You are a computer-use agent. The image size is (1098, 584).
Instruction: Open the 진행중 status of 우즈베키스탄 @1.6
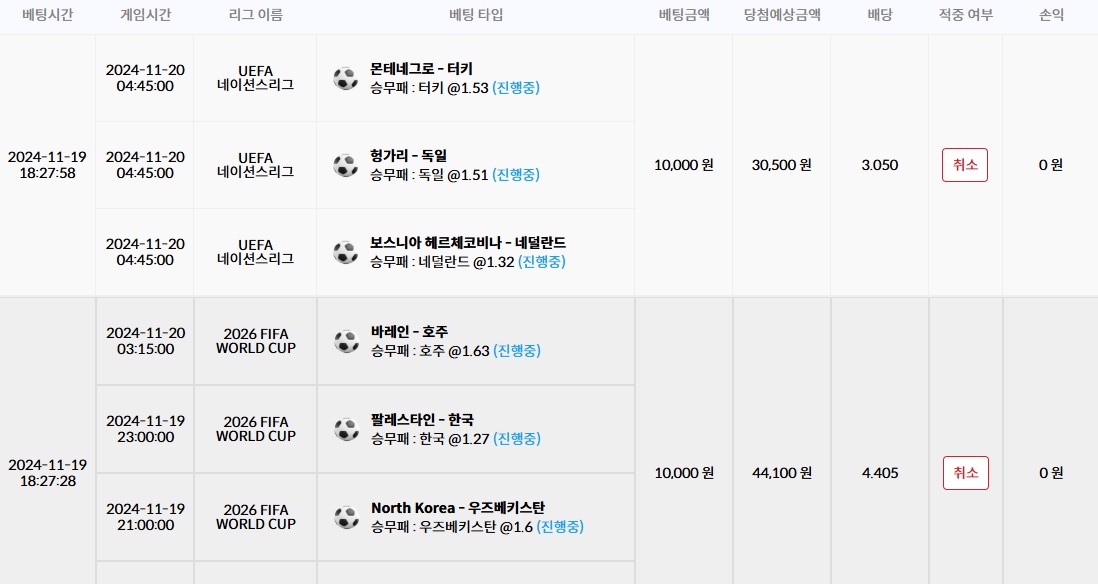click(560, 527)
